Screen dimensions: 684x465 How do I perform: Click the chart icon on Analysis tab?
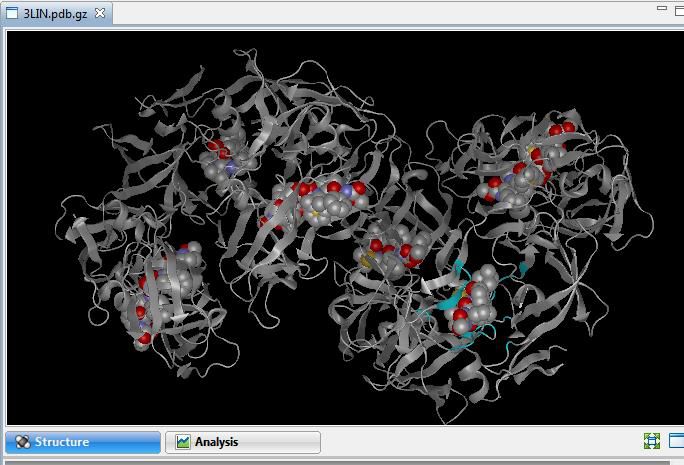click(183, 442)
